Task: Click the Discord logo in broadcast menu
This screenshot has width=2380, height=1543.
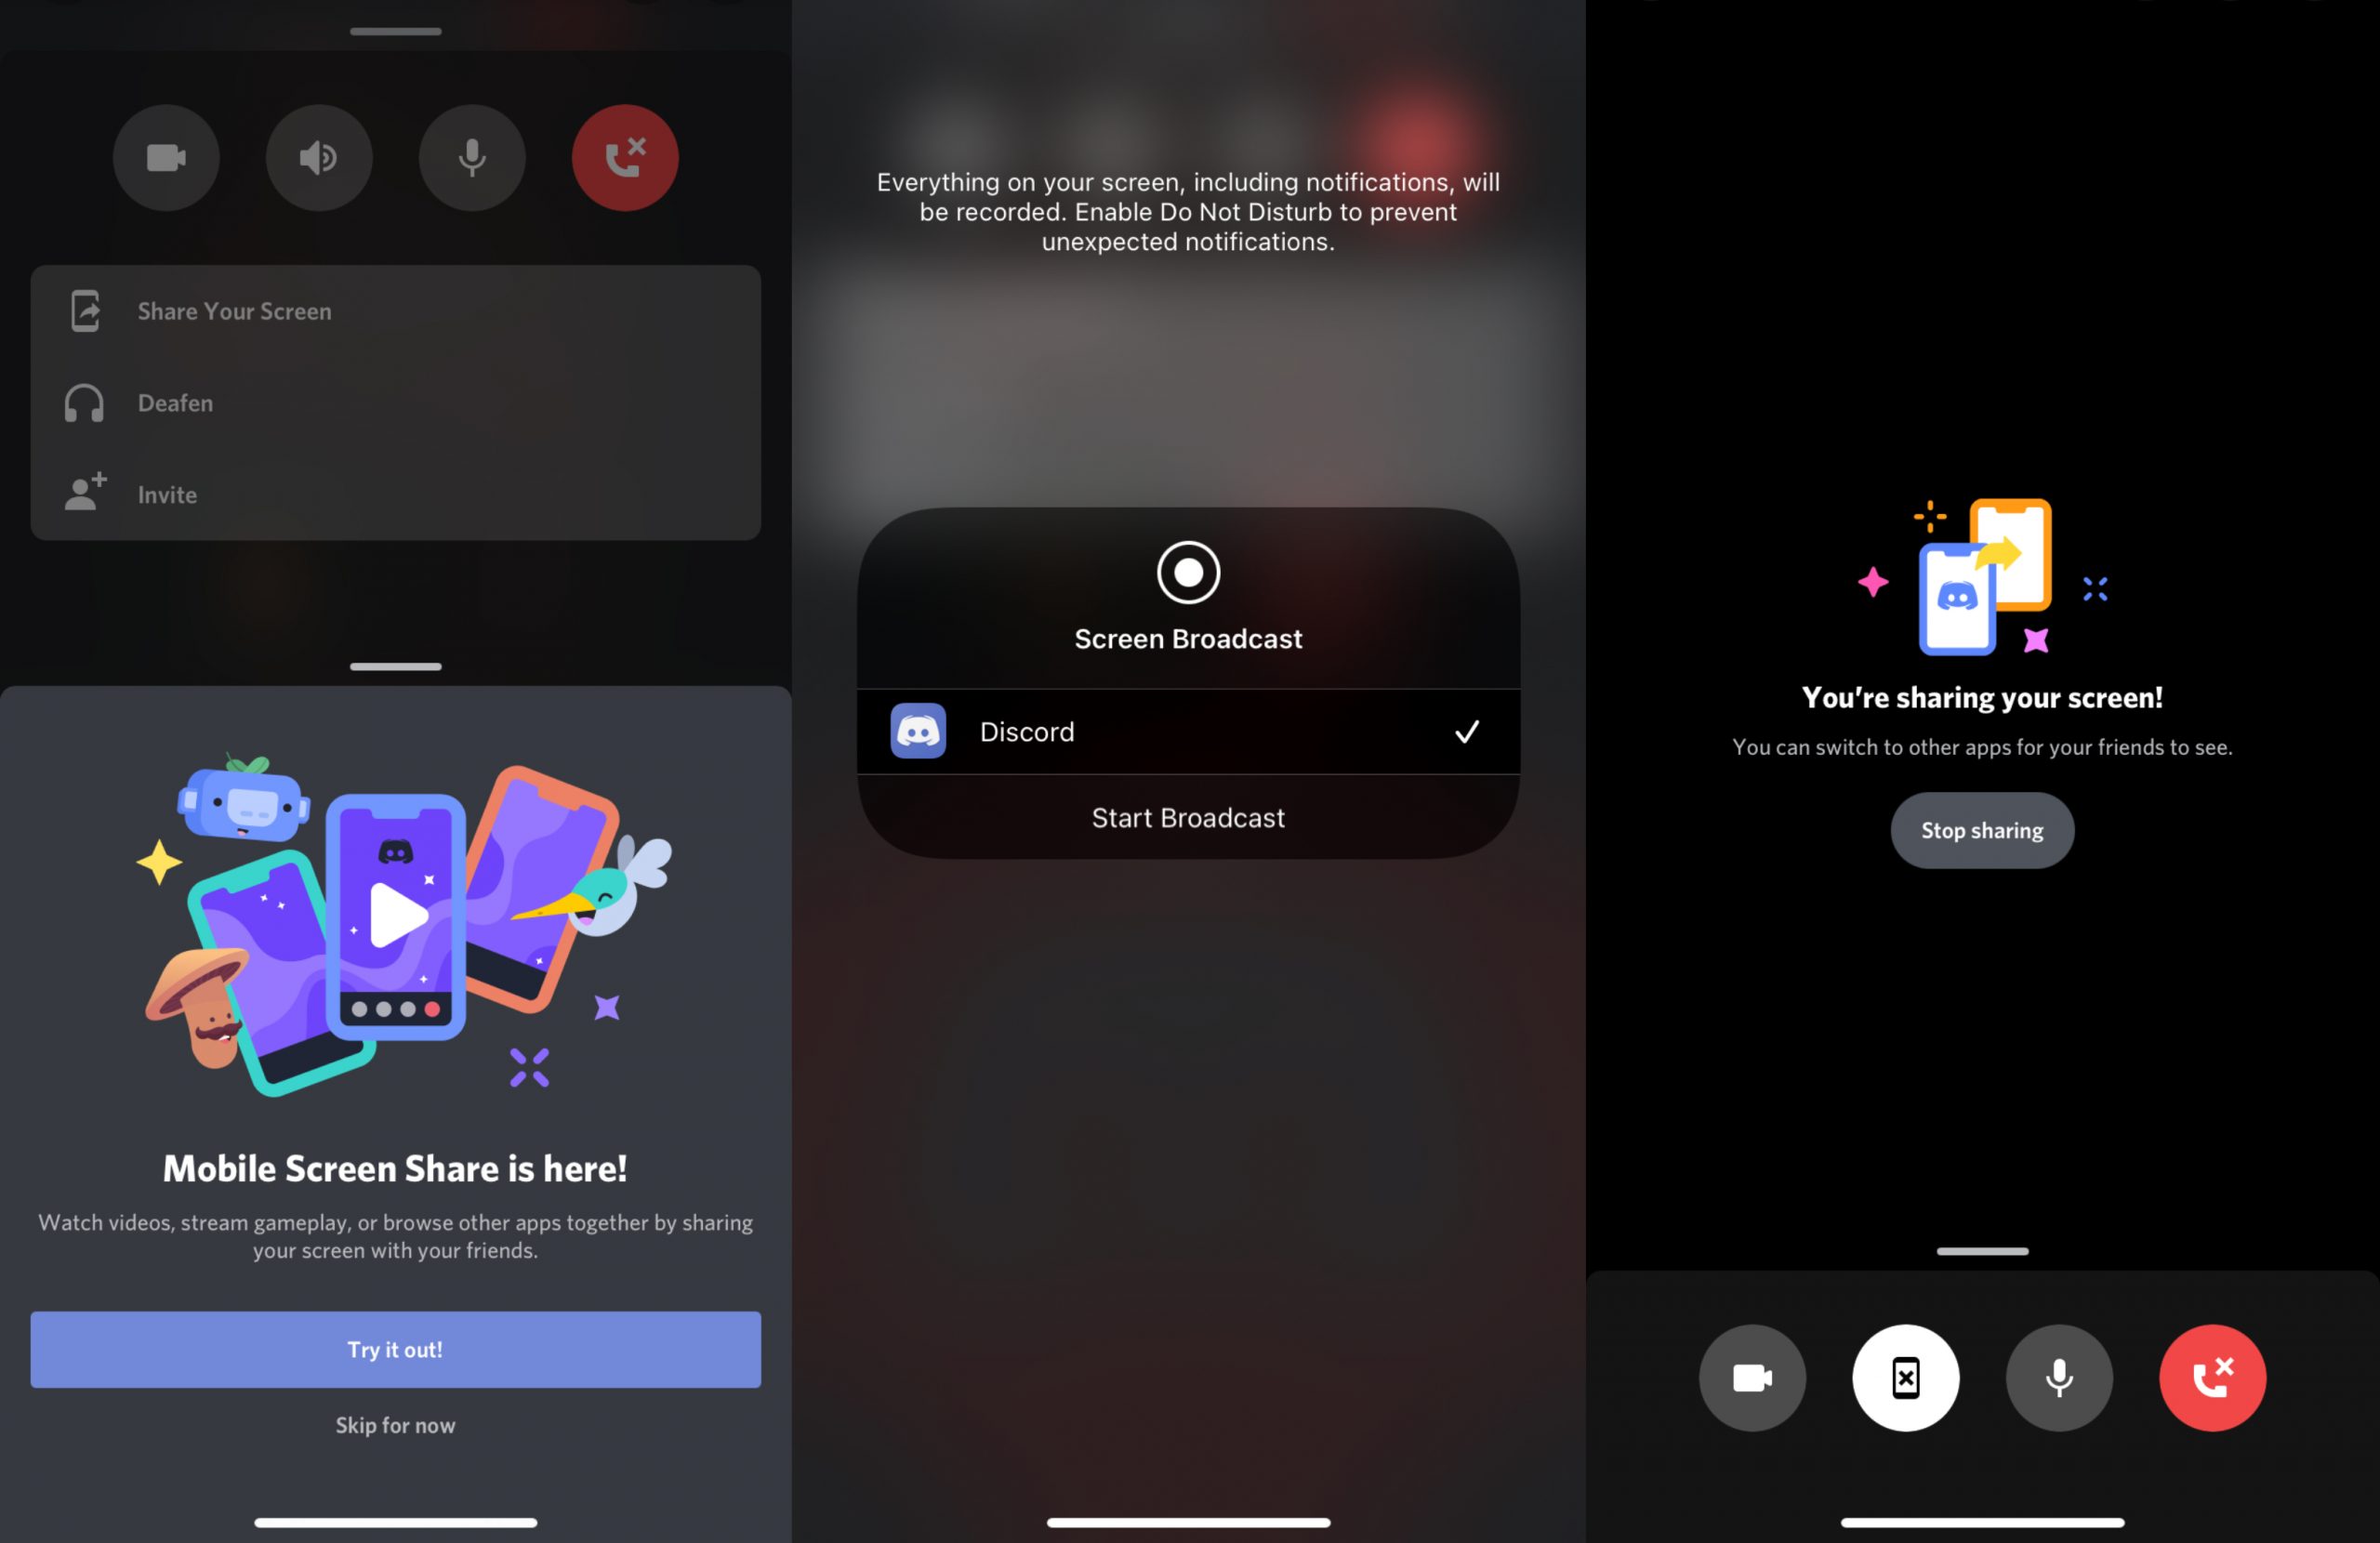Action: 919,728
